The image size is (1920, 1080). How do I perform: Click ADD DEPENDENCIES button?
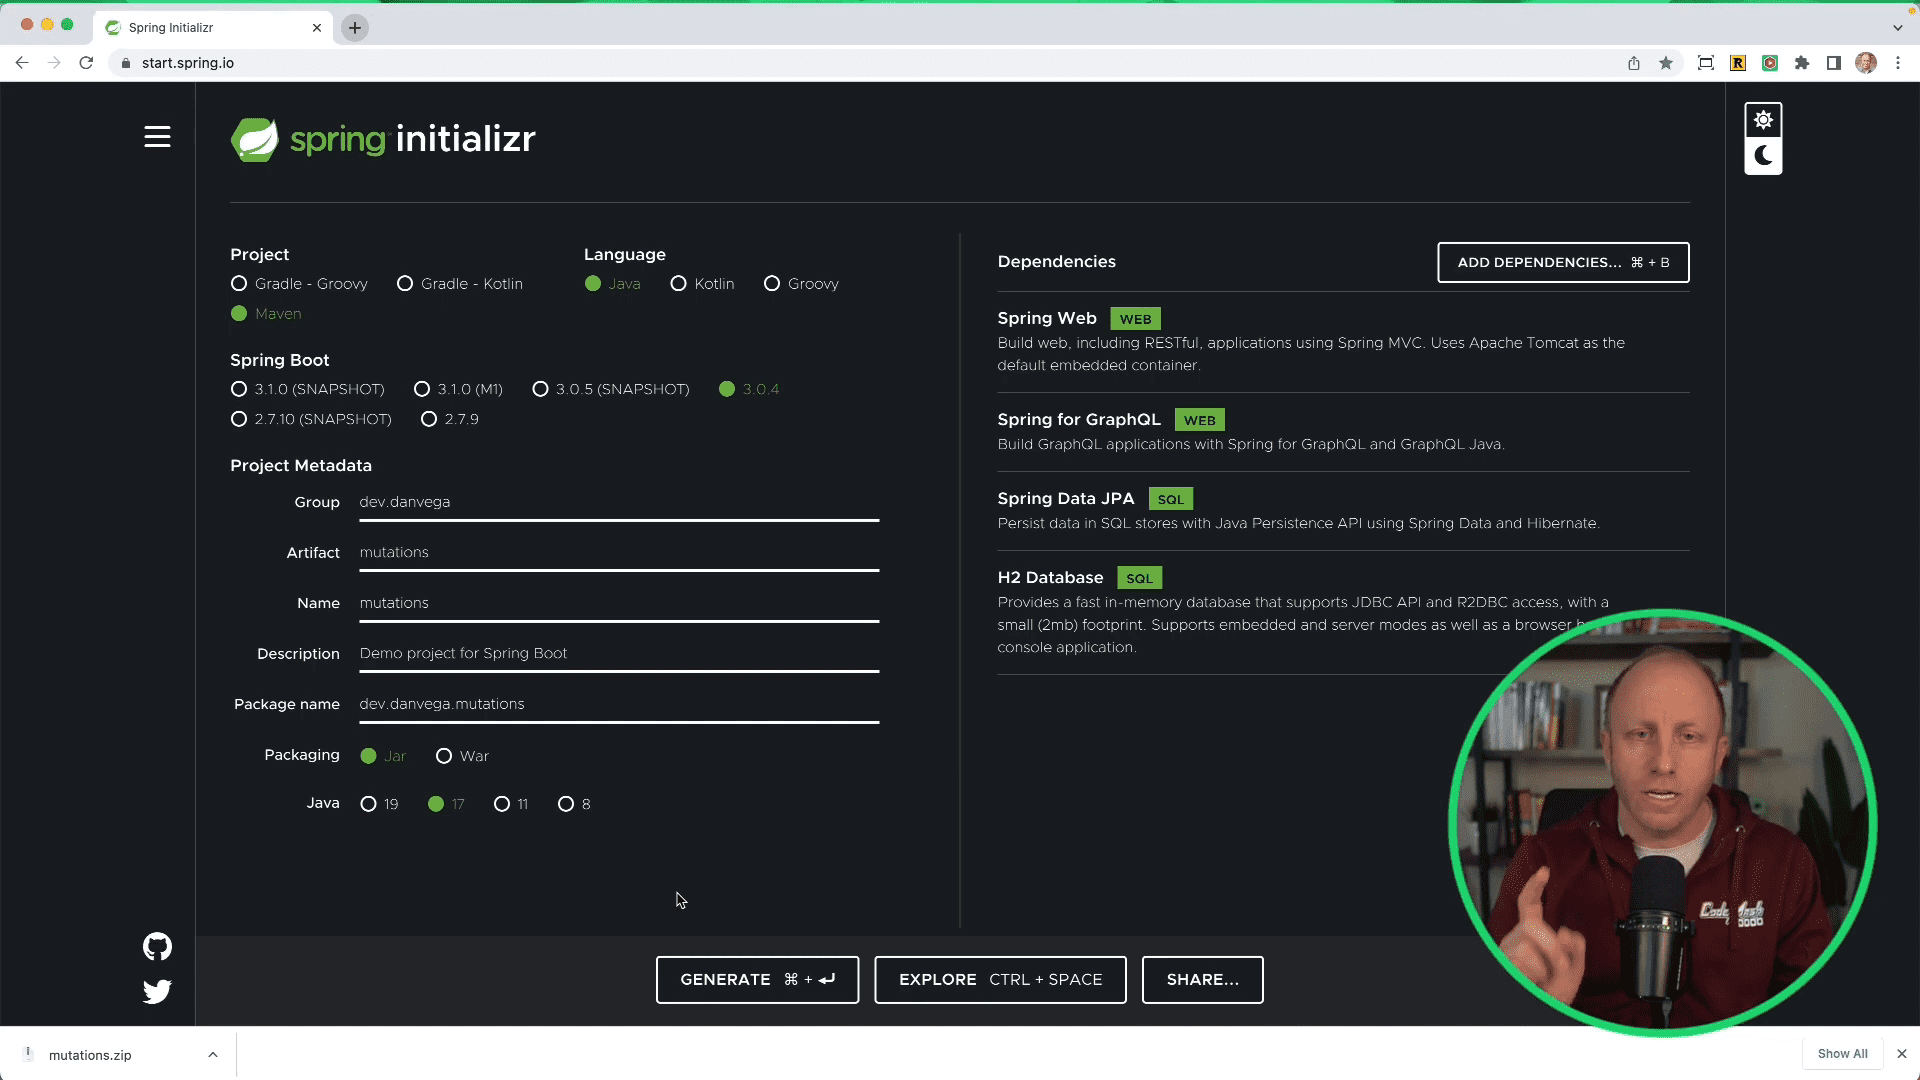[1563, 262]
